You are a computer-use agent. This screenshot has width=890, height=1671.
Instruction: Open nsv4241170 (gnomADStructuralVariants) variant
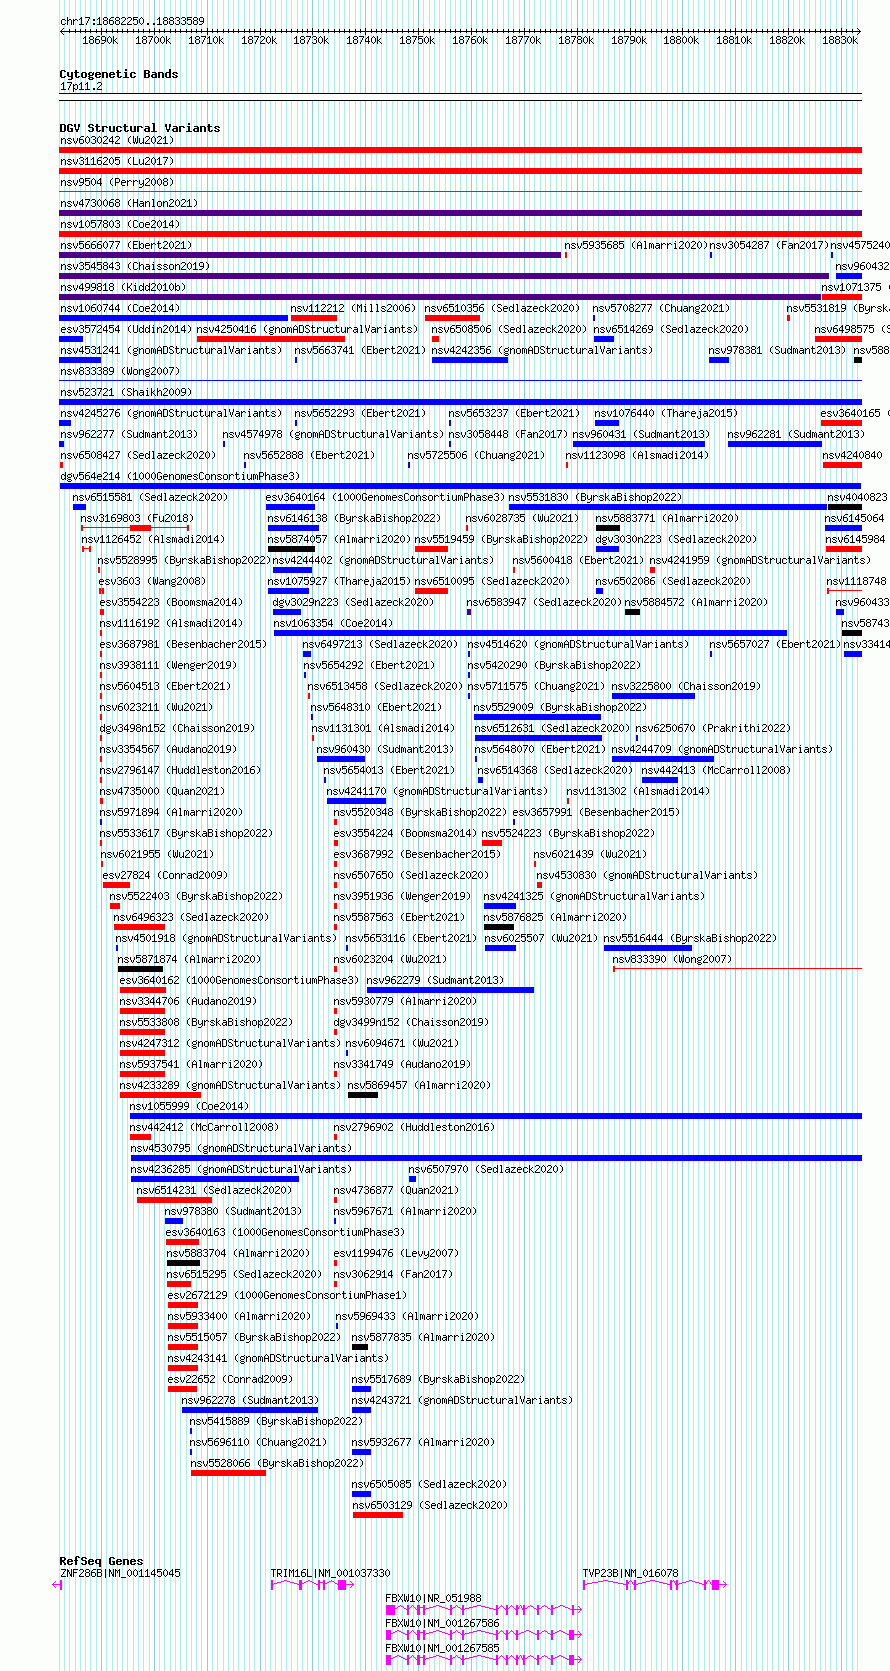click(438, 791)
